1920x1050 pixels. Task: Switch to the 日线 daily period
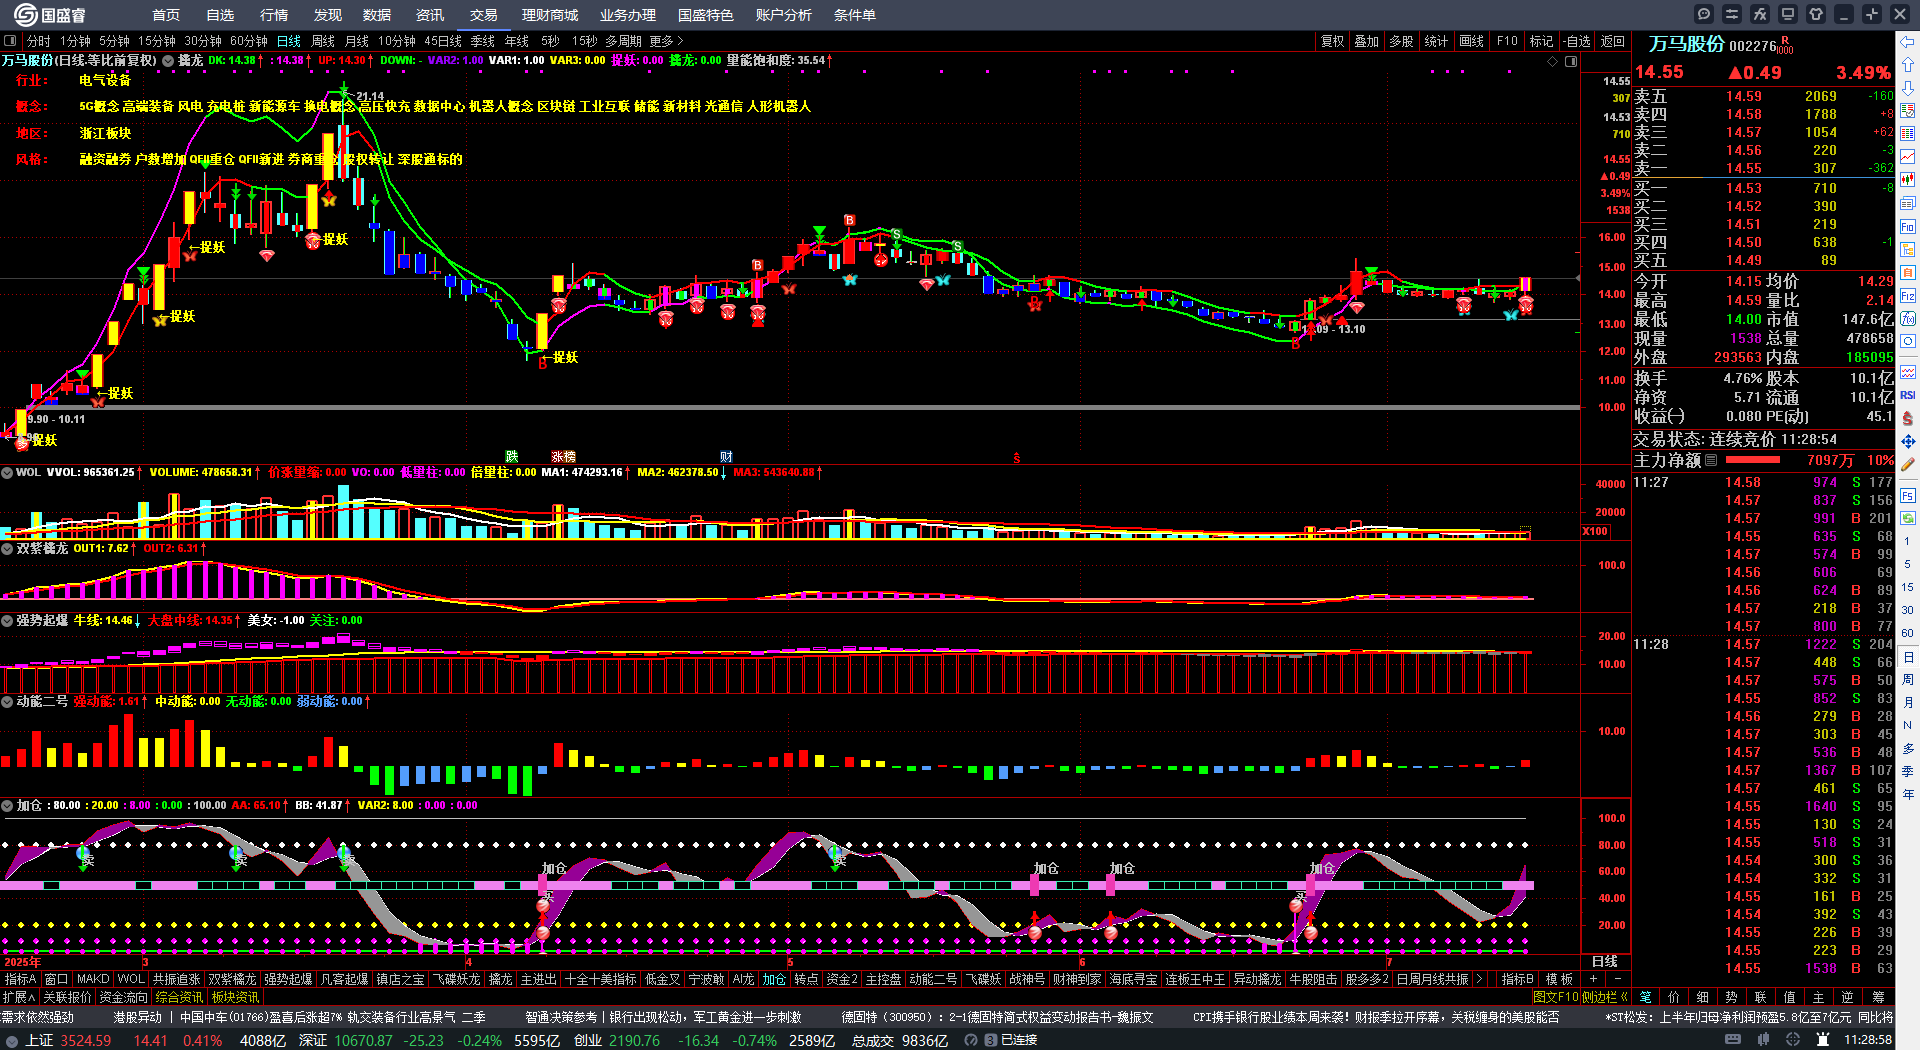tap(289, 41)
